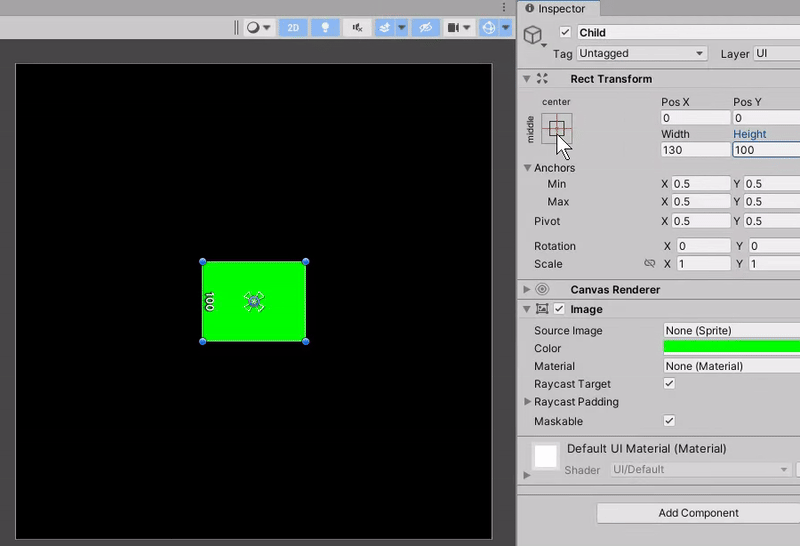The height and width of the screenshot is (546, 800).
Task: Collapse the Anchors section
Action: (527, 167)
